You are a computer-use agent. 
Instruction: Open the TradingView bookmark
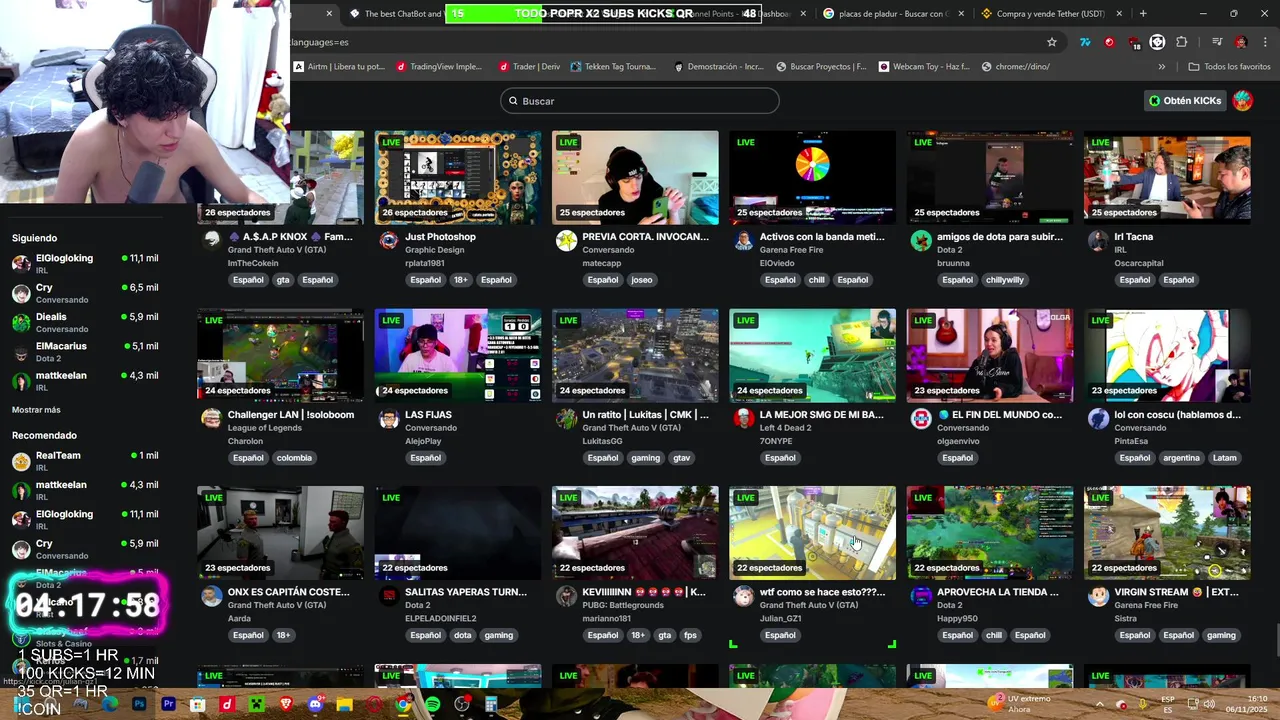tap(439, 67)
